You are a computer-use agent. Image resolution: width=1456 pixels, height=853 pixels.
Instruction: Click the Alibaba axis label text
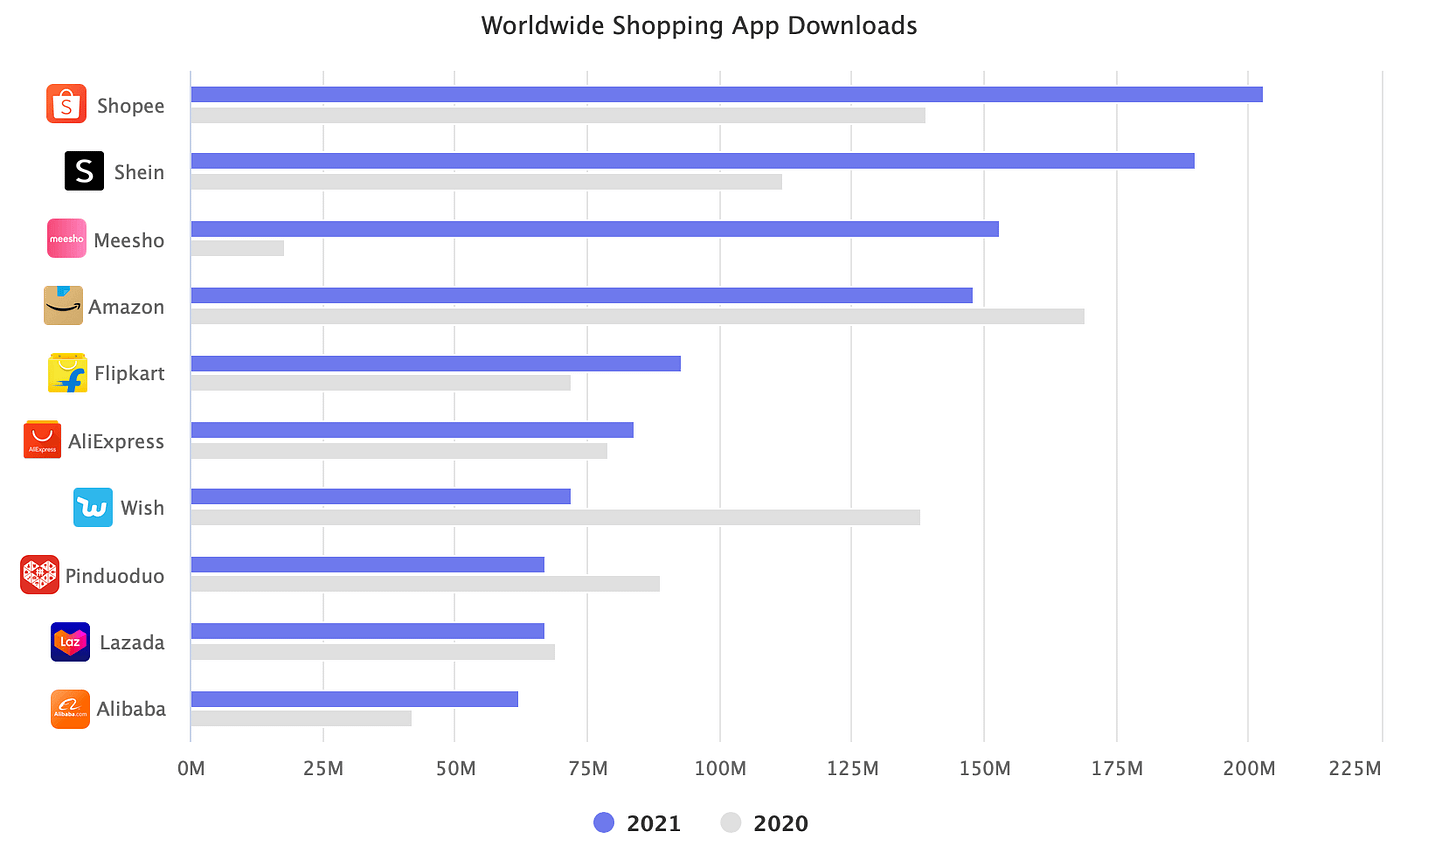(x=131, y=709)
